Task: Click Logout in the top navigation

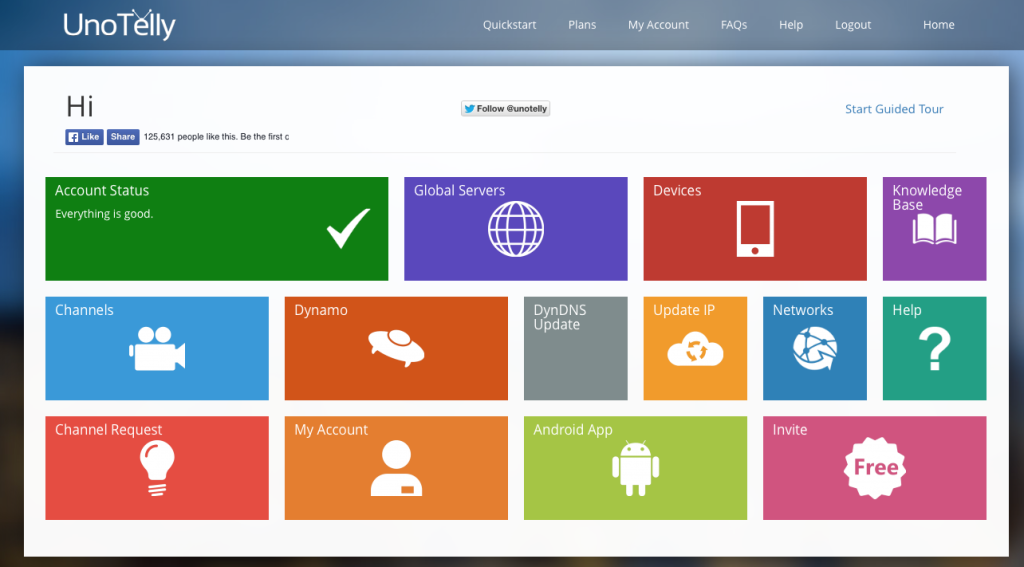Action: tap(853, 25)
